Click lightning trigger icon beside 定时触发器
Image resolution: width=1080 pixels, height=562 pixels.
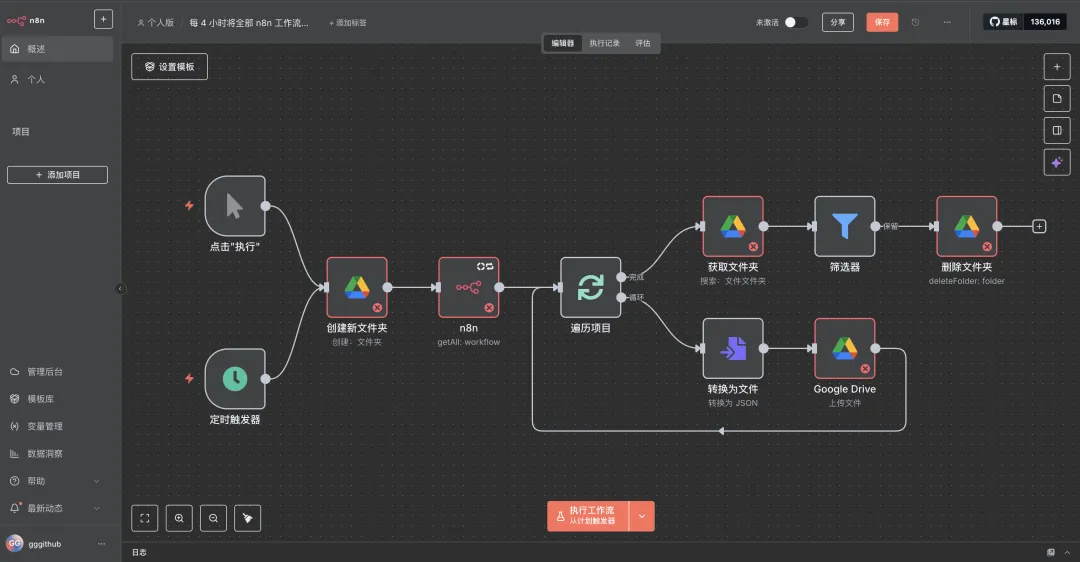189,378
